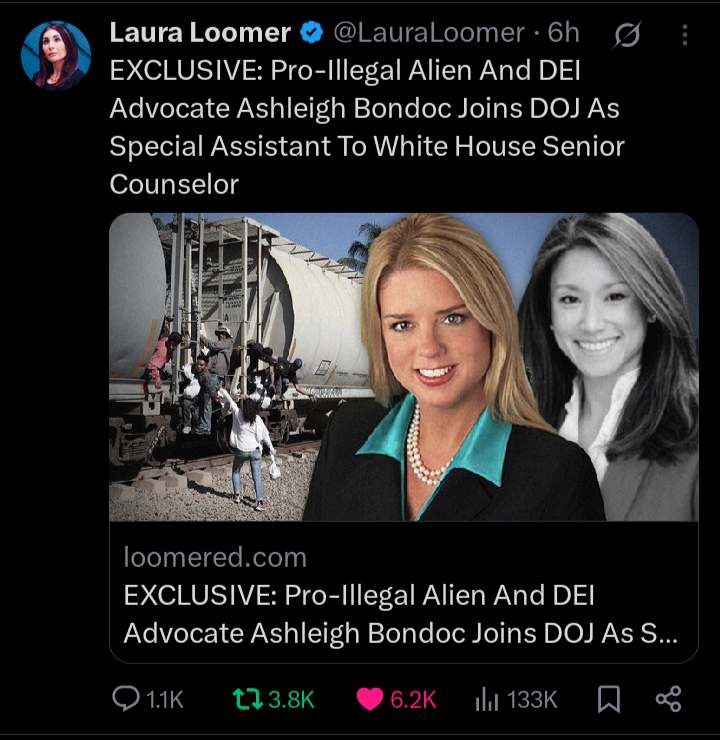Viewport: 720px width, 740px height.
Task: Toggle the green repost arrows icon
Action: point(248,699)
